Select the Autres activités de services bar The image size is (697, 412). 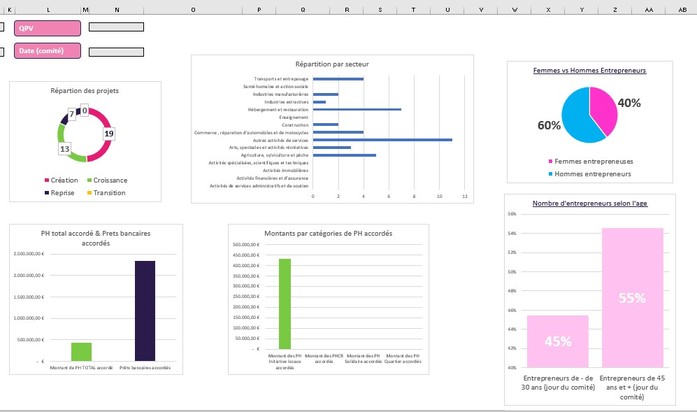point(382,140)
